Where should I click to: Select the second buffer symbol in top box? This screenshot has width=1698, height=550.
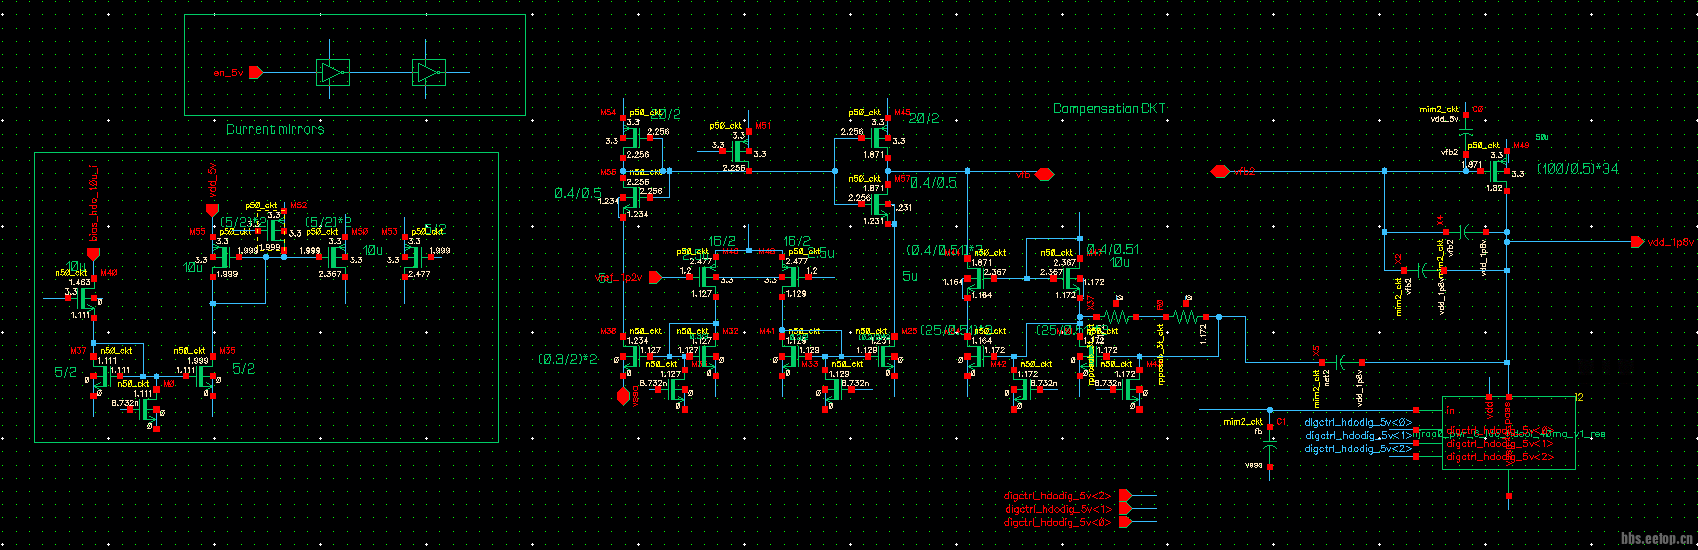(x=428, y=72)
